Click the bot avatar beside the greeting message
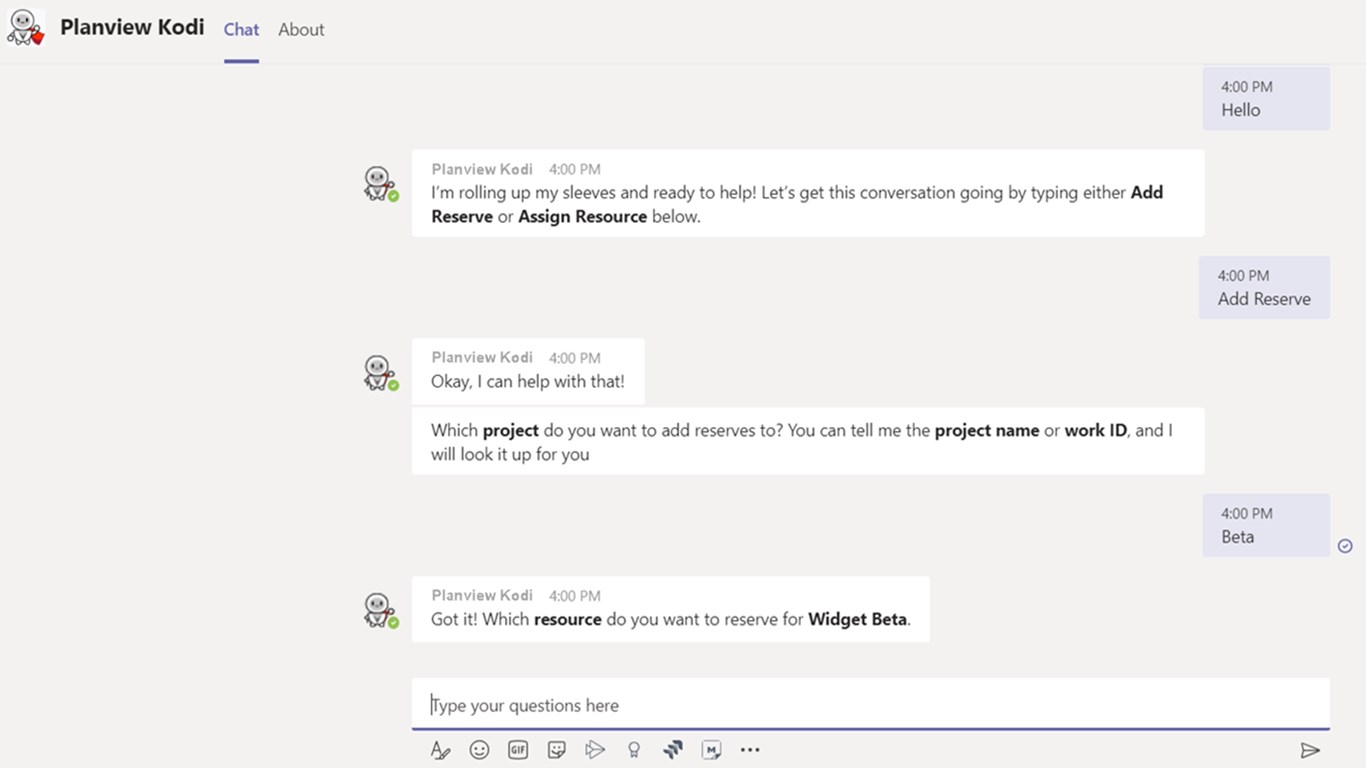The image size is (1366, 768). tap(378, 184)
